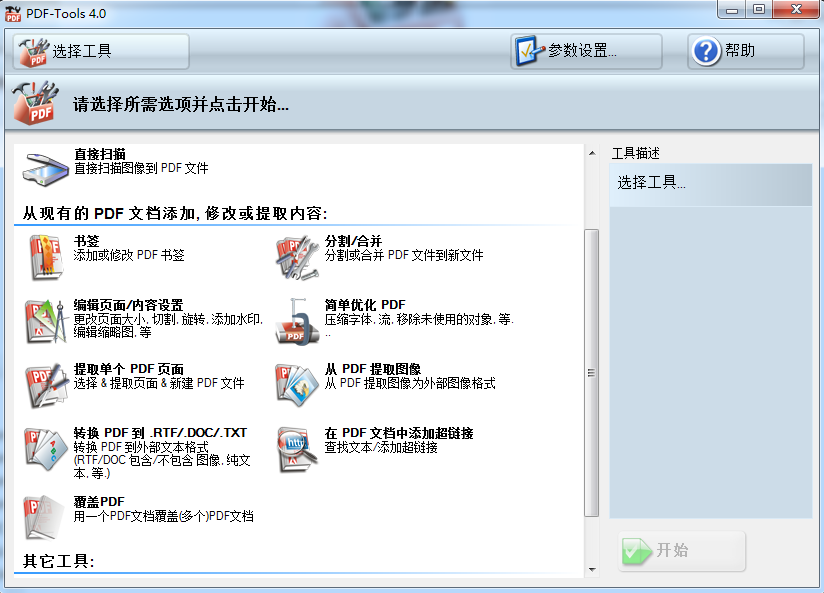
Task: Click description 添加或修改 PDF 书签
Action: pyautogui.click(x=129, y=255)
